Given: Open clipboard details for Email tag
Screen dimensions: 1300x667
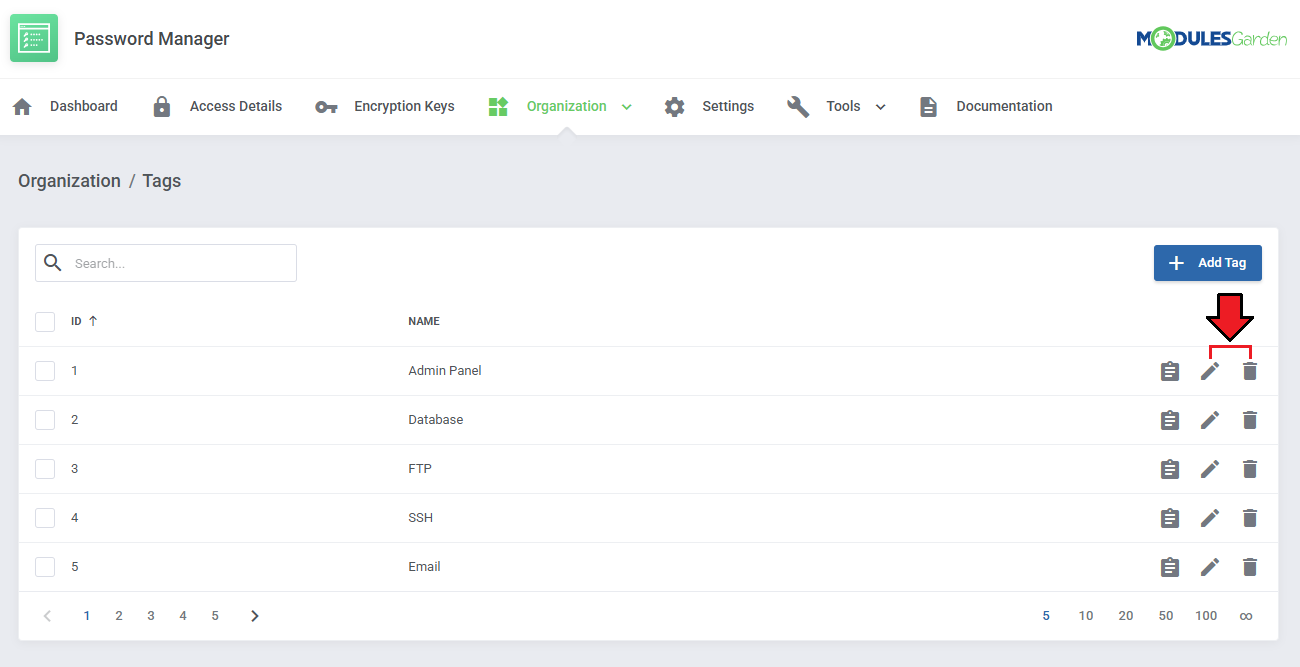Looking at the screenshot, I should coord(1170,567).
